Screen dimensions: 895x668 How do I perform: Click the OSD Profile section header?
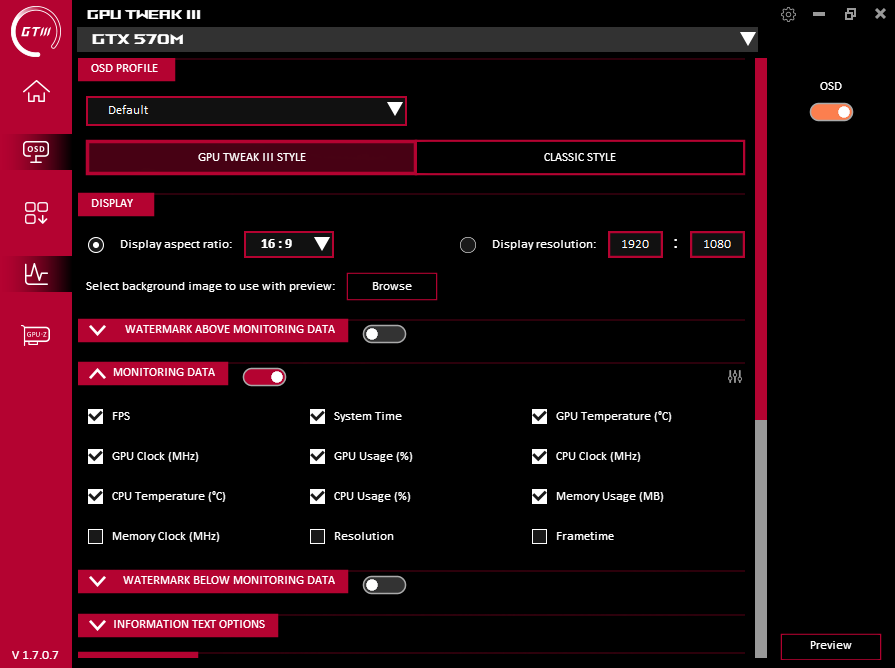point(126,69)
